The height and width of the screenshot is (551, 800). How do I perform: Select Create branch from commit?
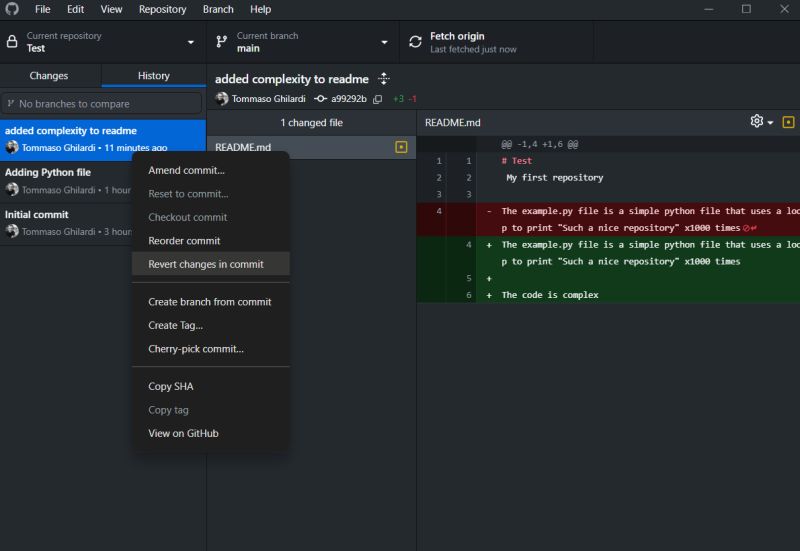click(x=211, y=302)
